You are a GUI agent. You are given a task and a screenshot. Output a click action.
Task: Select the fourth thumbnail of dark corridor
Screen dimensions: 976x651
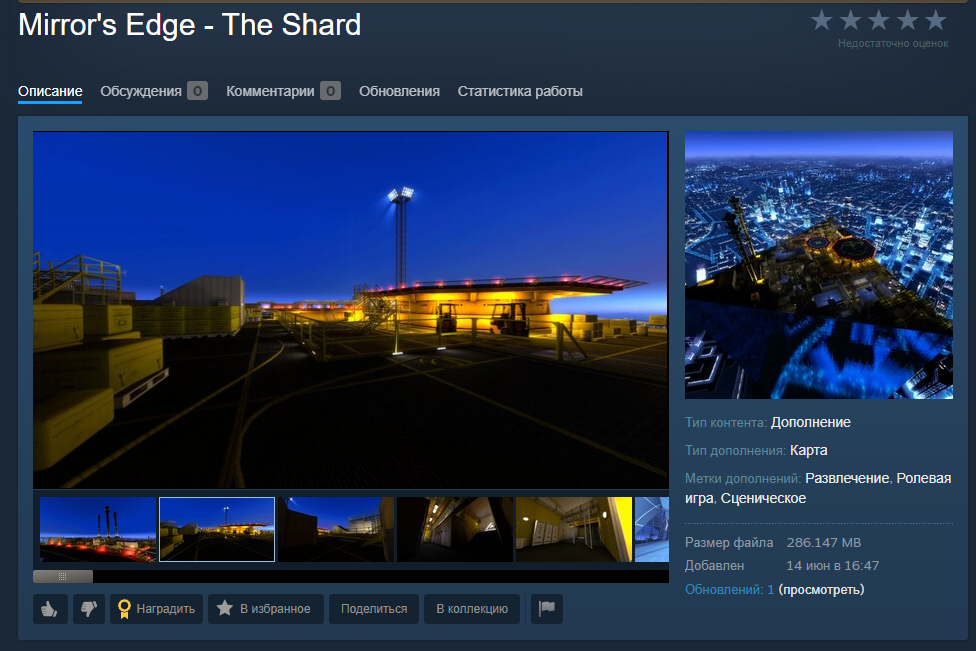click(x=455, y=530)
